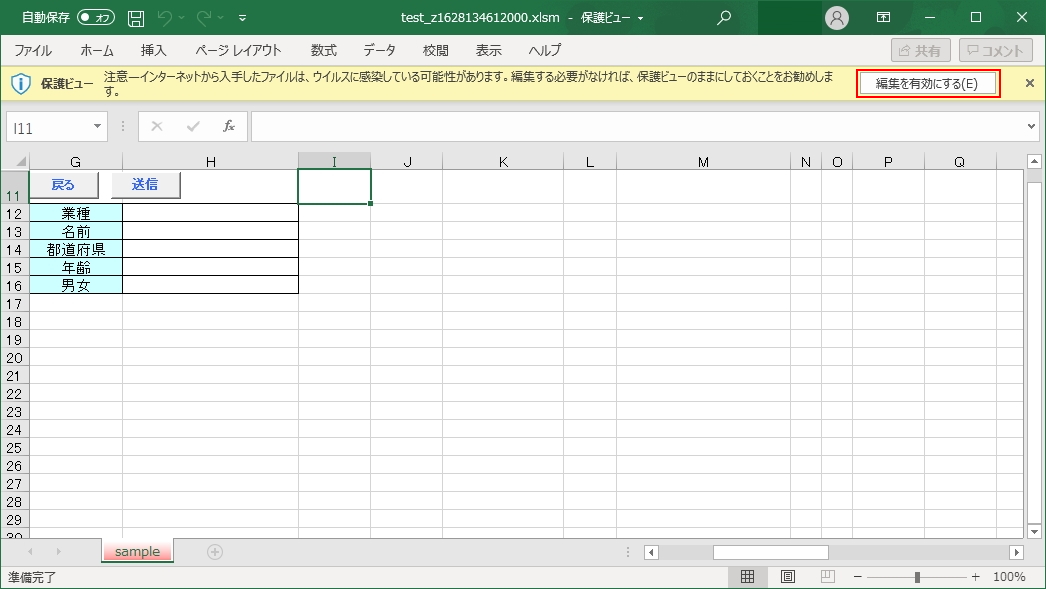The height and width of the screenshot is (589, 1046).
Task: Click the protected view shield icon
Action: 21,83
